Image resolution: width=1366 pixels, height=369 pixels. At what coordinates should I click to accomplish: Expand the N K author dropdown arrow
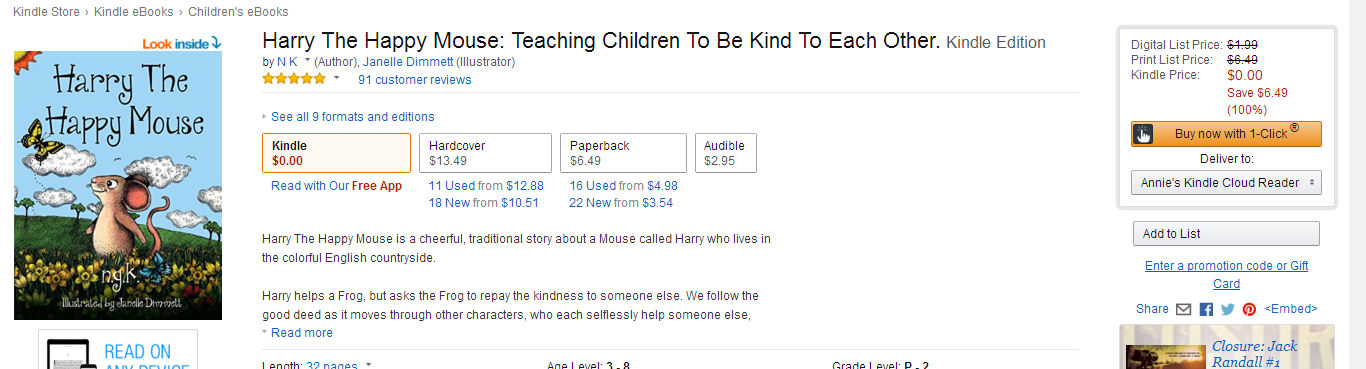[307, 61]
